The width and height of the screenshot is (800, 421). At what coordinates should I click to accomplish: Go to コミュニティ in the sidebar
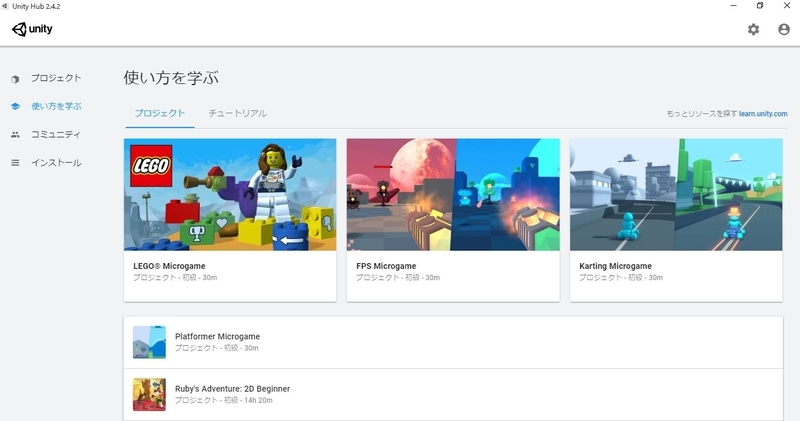pyautogui.click(x=56, y=134)
